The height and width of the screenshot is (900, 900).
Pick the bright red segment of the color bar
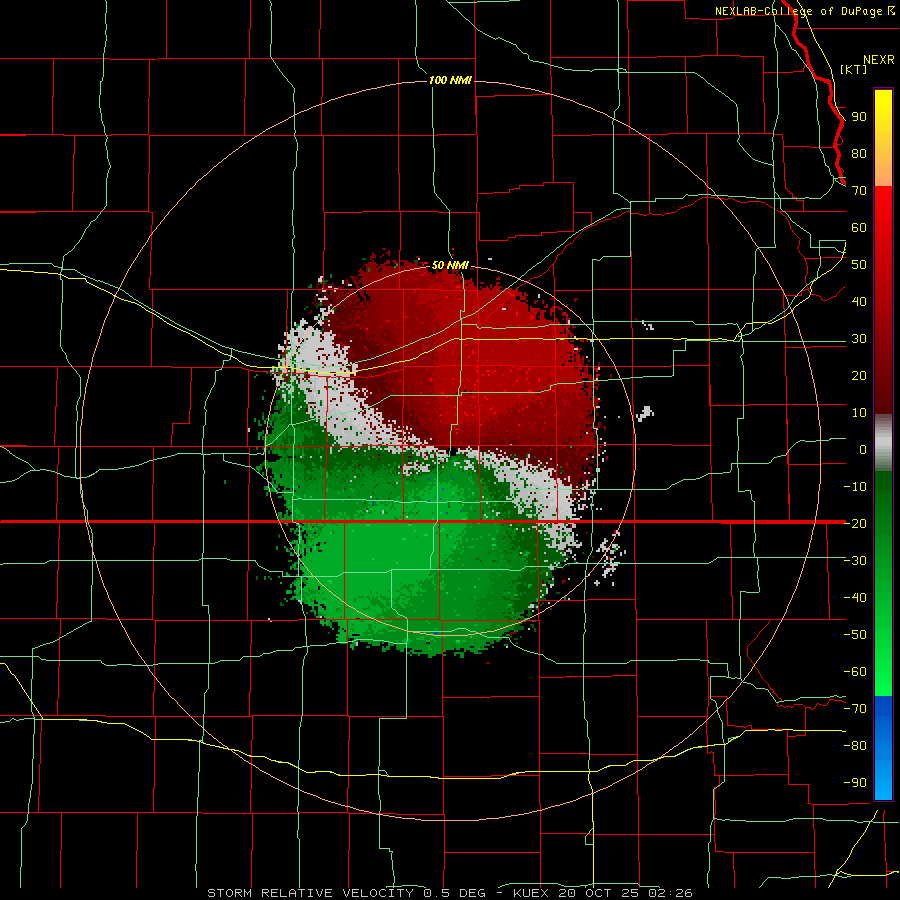click(x=883, y=300)
